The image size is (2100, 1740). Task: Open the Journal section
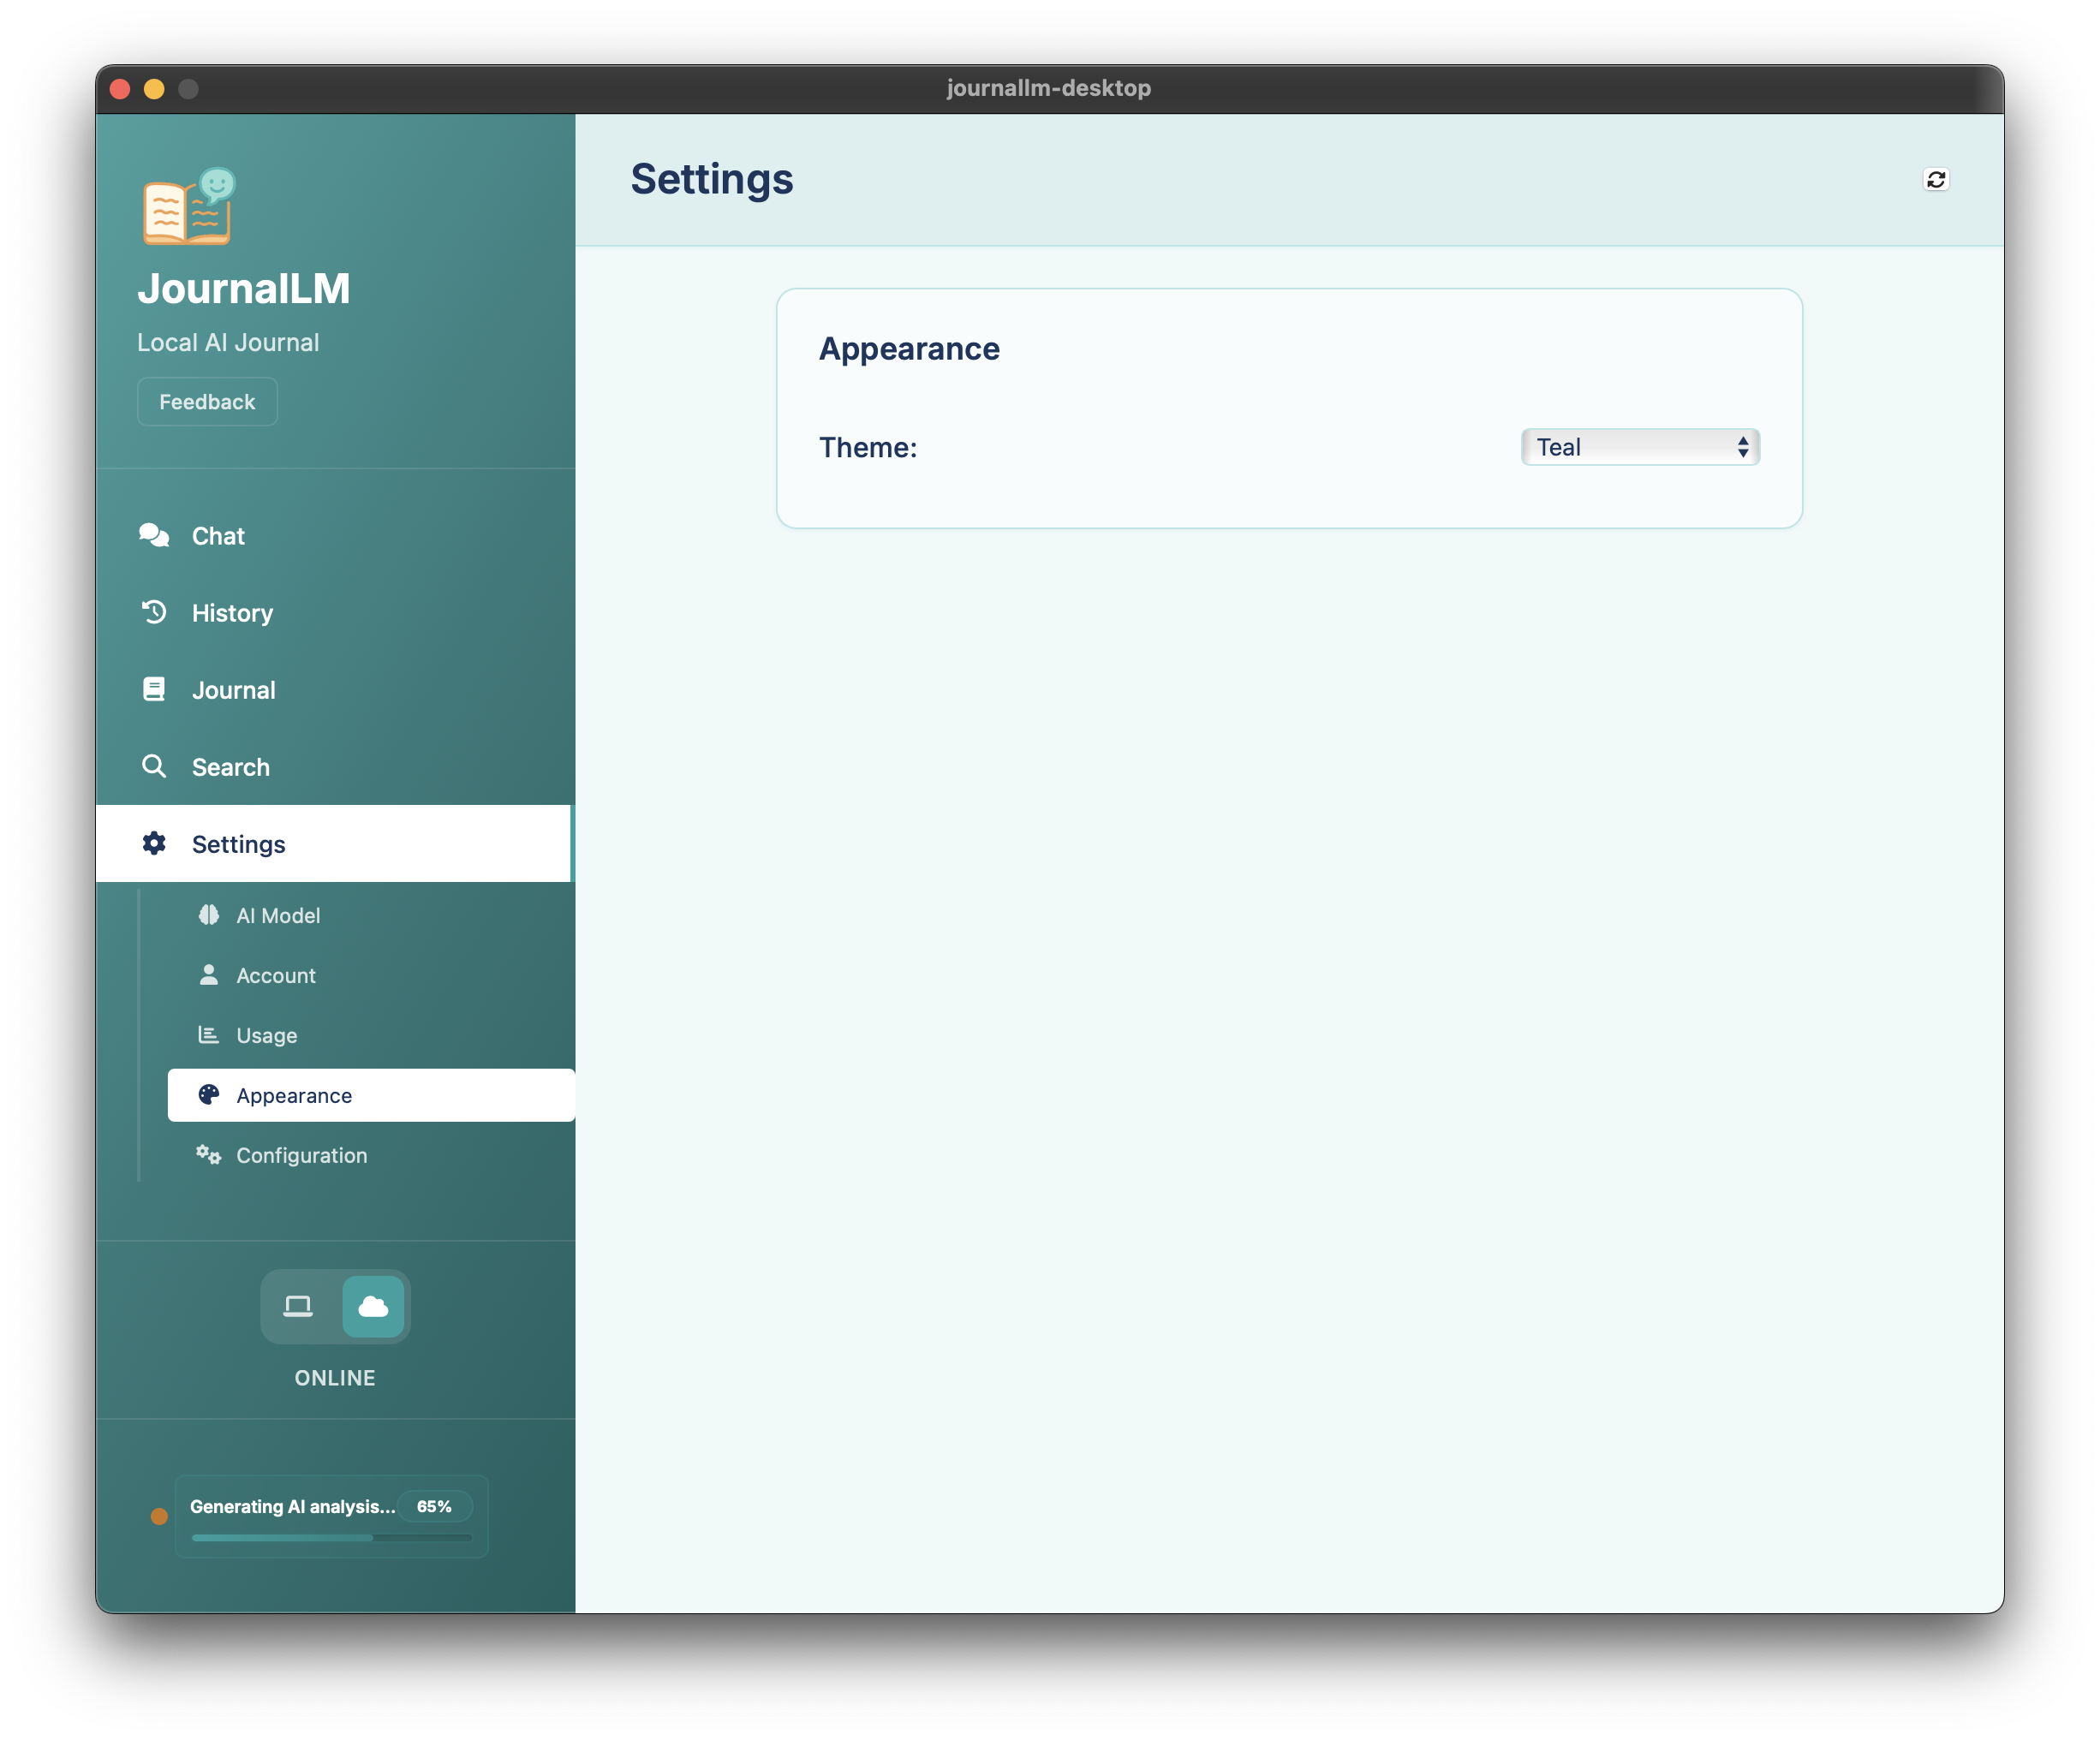[x=233, y=689]
